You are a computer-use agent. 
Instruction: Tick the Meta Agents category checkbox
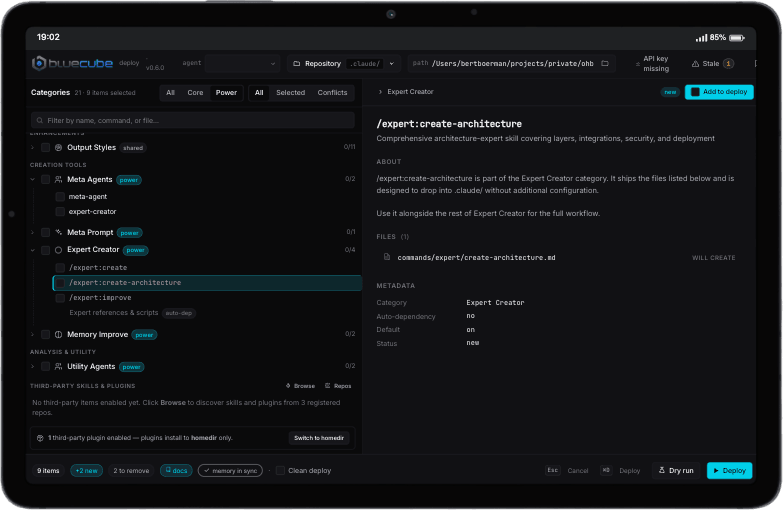45,179
